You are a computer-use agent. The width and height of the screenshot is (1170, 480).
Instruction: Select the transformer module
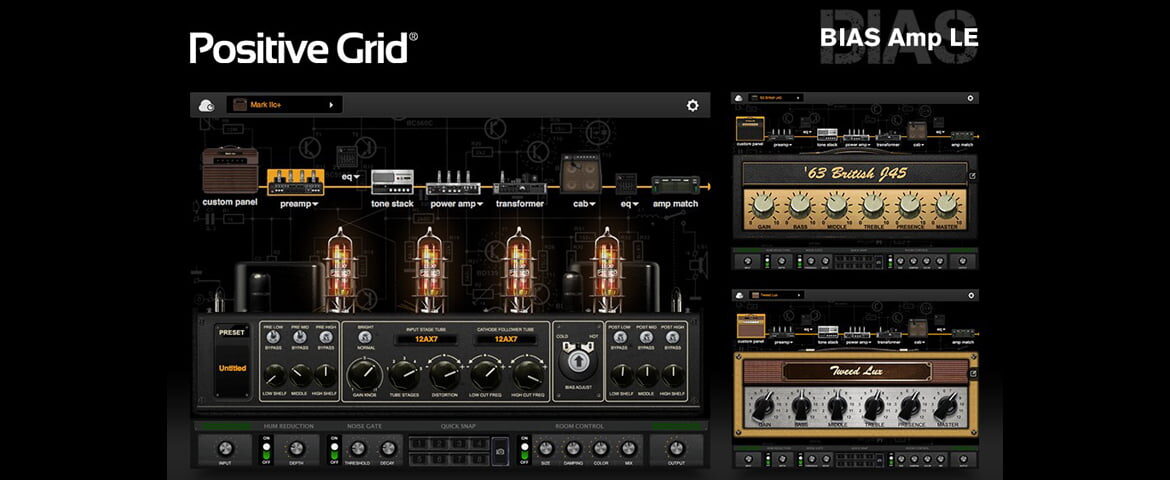coord(520,183)
